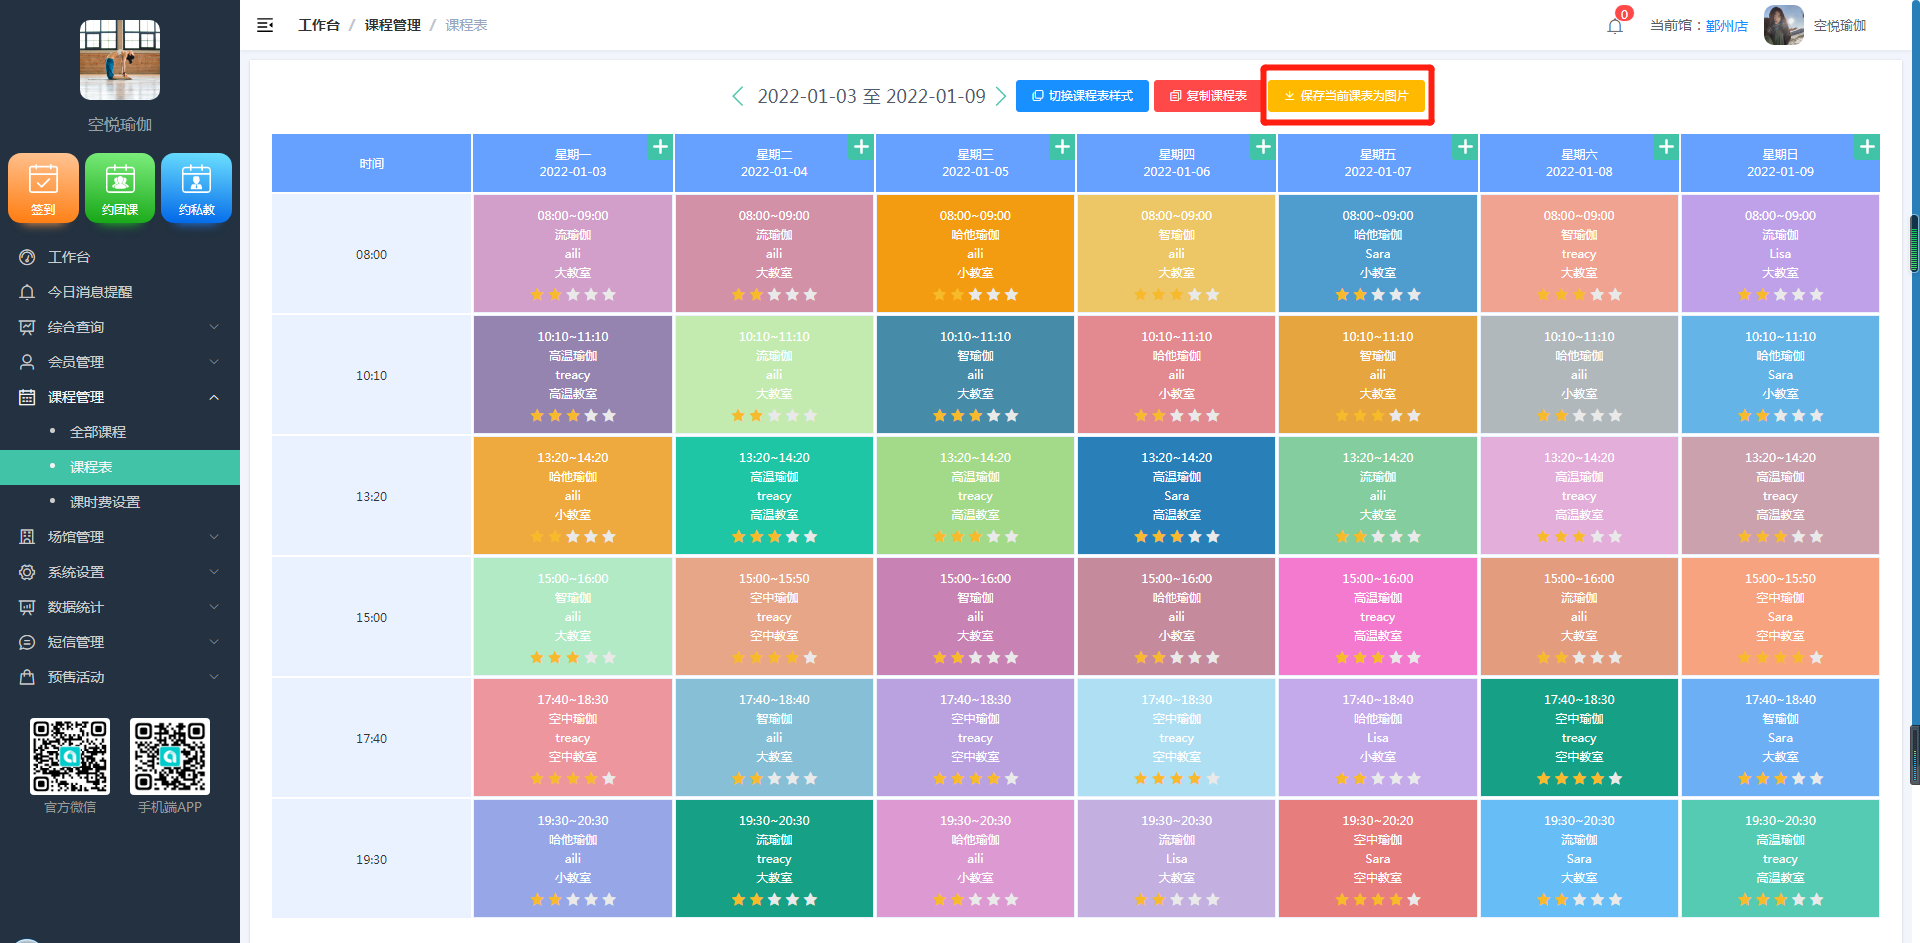
Task: Click the 复制课程表 button
Action: coord(1208,96)
